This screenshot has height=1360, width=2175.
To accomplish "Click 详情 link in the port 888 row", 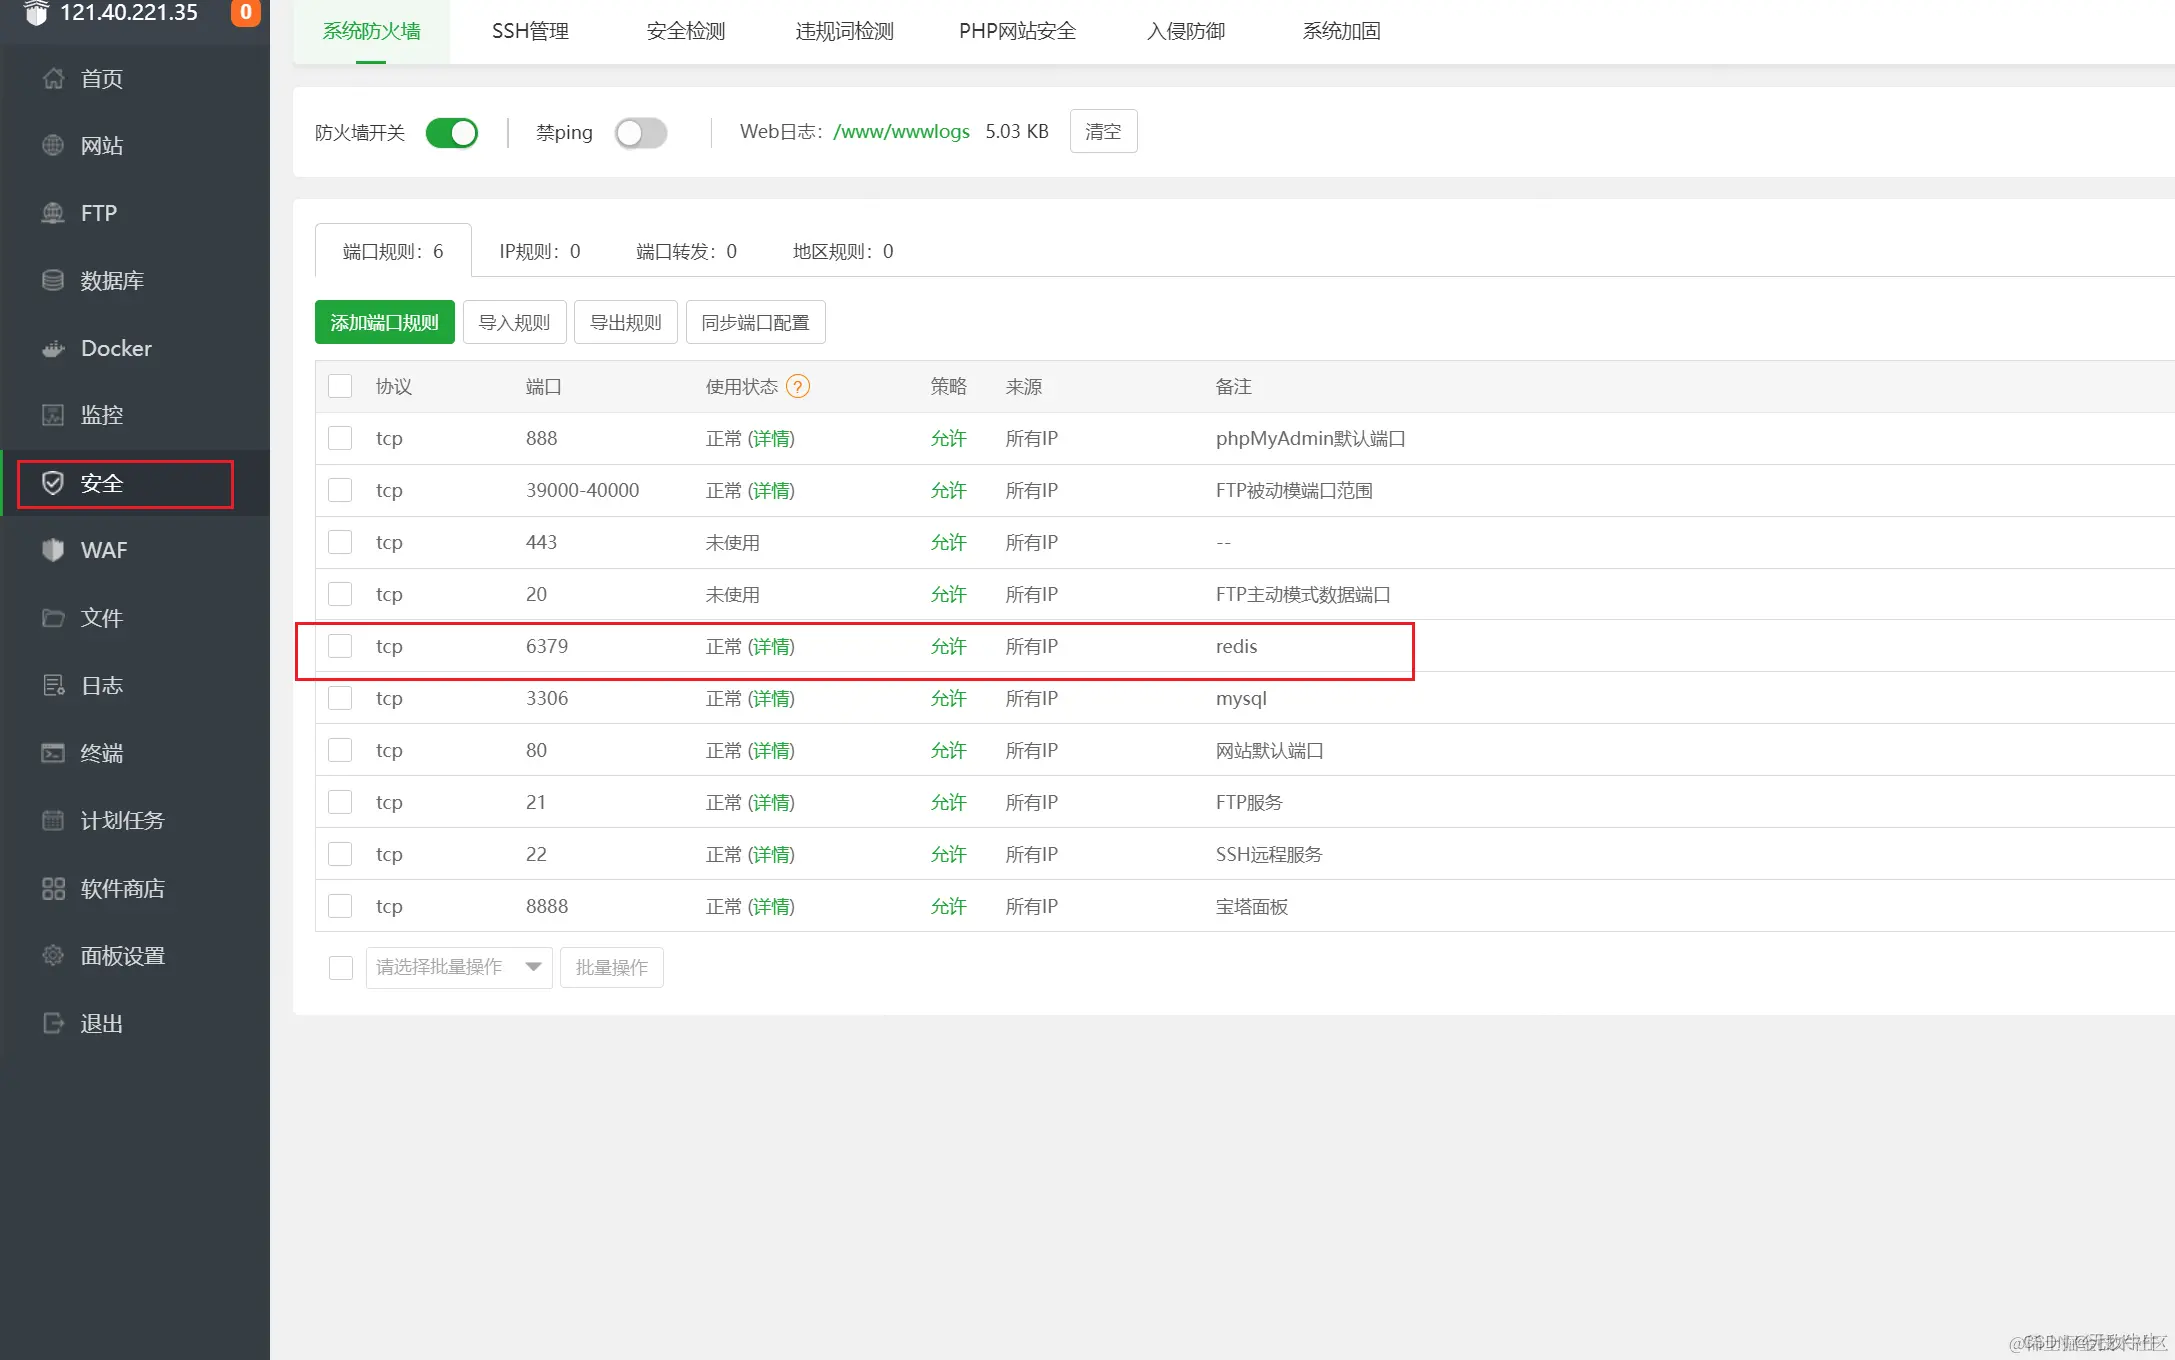I will 771,438.
